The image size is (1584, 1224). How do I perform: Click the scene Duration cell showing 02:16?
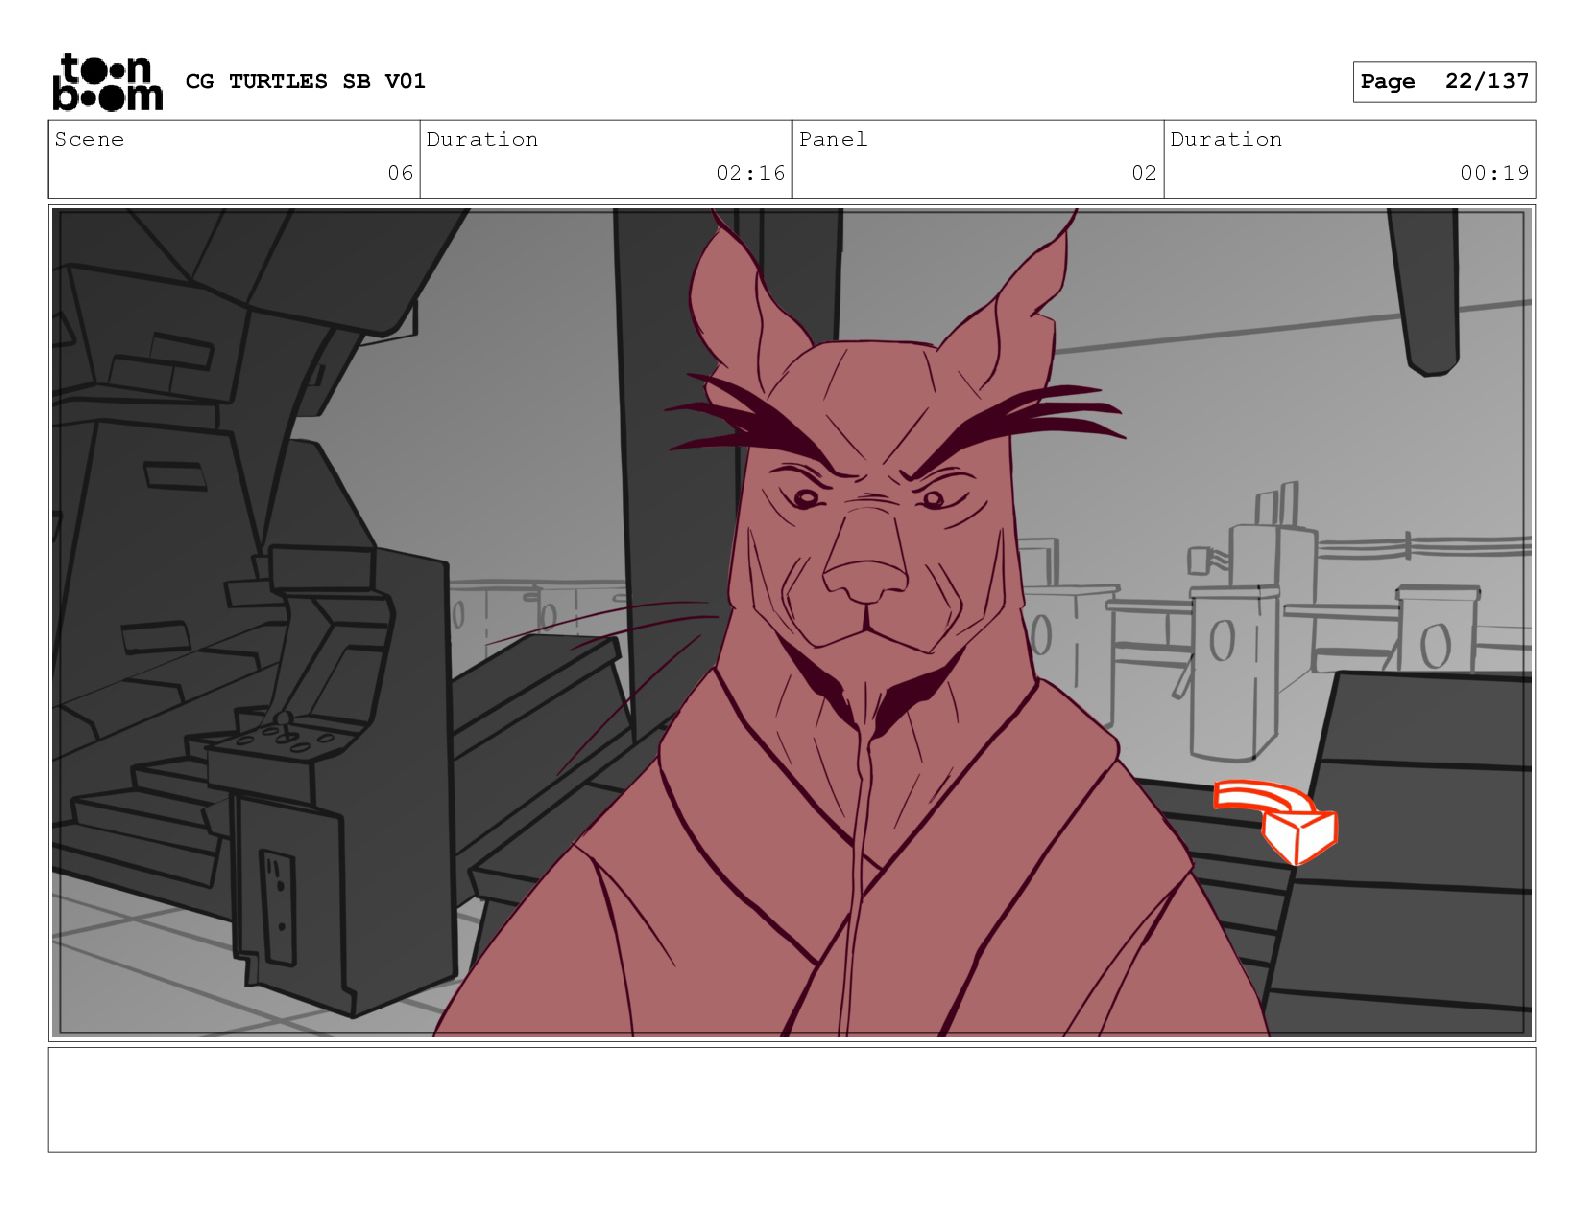tap(606, 159)
